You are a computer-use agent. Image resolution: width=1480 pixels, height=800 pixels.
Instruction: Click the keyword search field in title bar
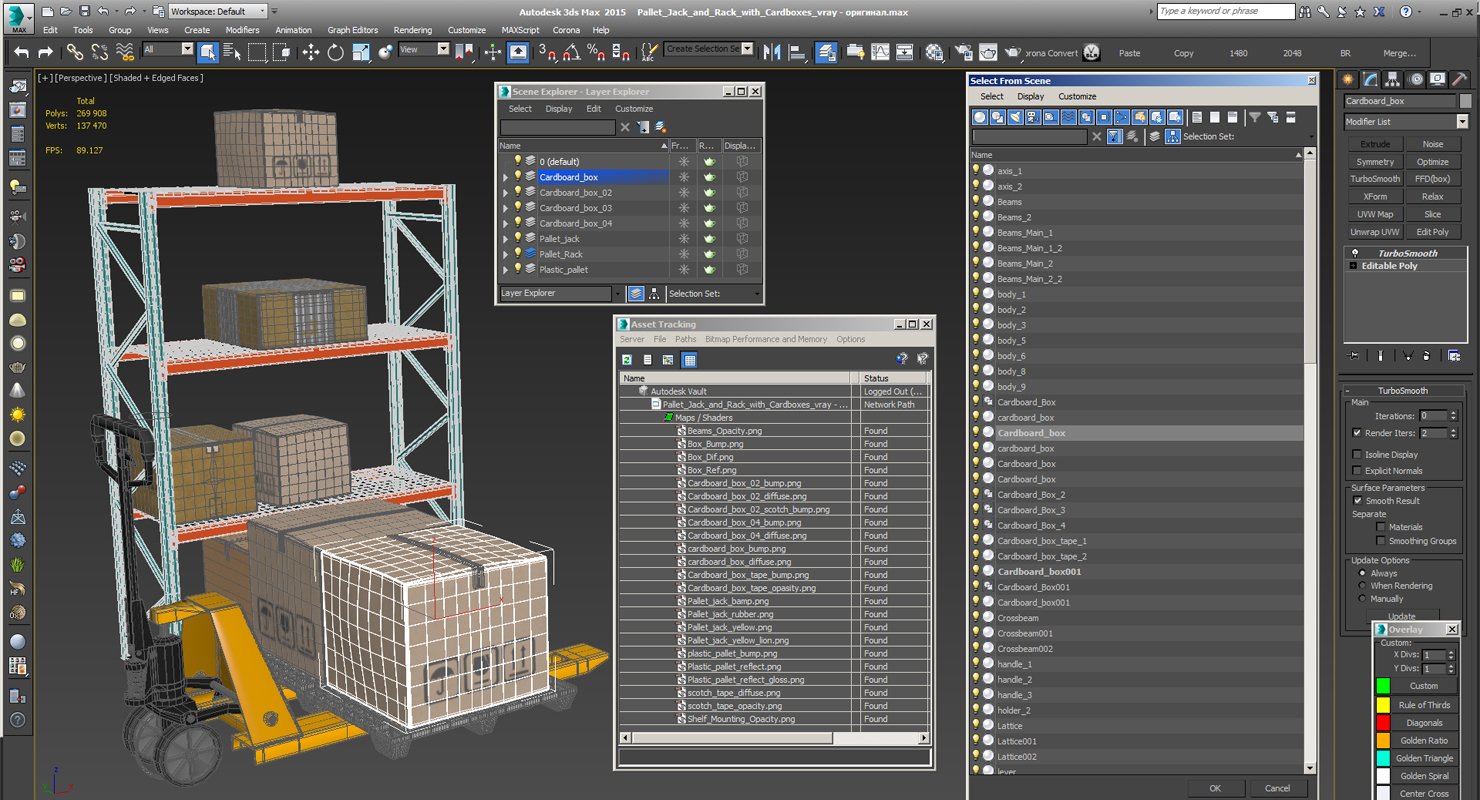[x=1225, y=11]
